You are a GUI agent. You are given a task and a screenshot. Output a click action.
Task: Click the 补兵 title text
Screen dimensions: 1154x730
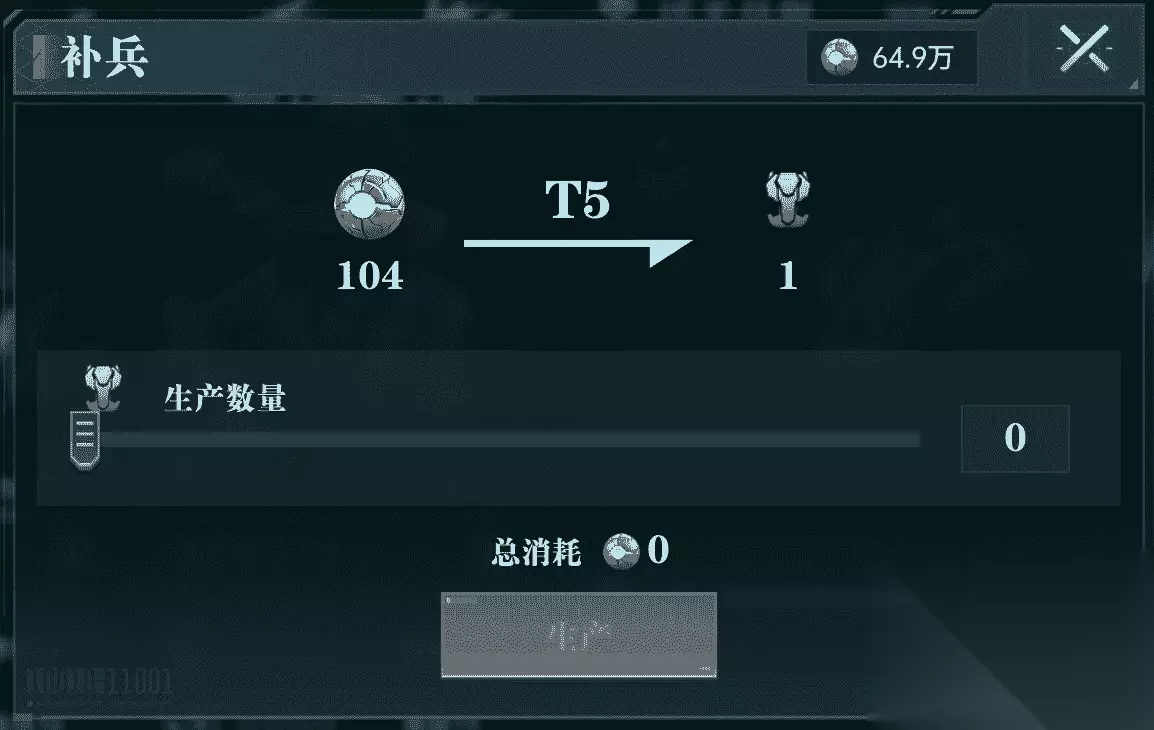[x=104, y=57]
